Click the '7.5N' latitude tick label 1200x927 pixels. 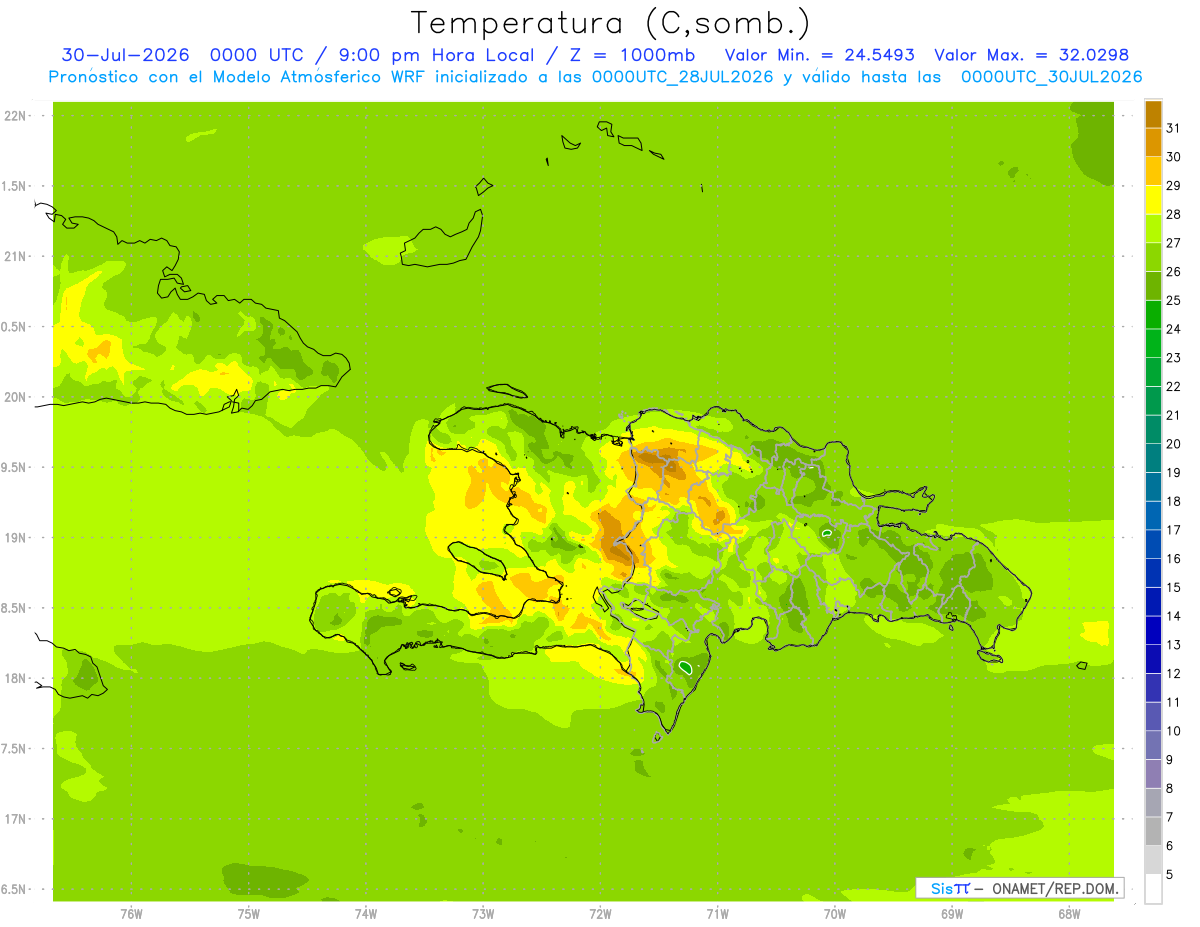(15, 749)
